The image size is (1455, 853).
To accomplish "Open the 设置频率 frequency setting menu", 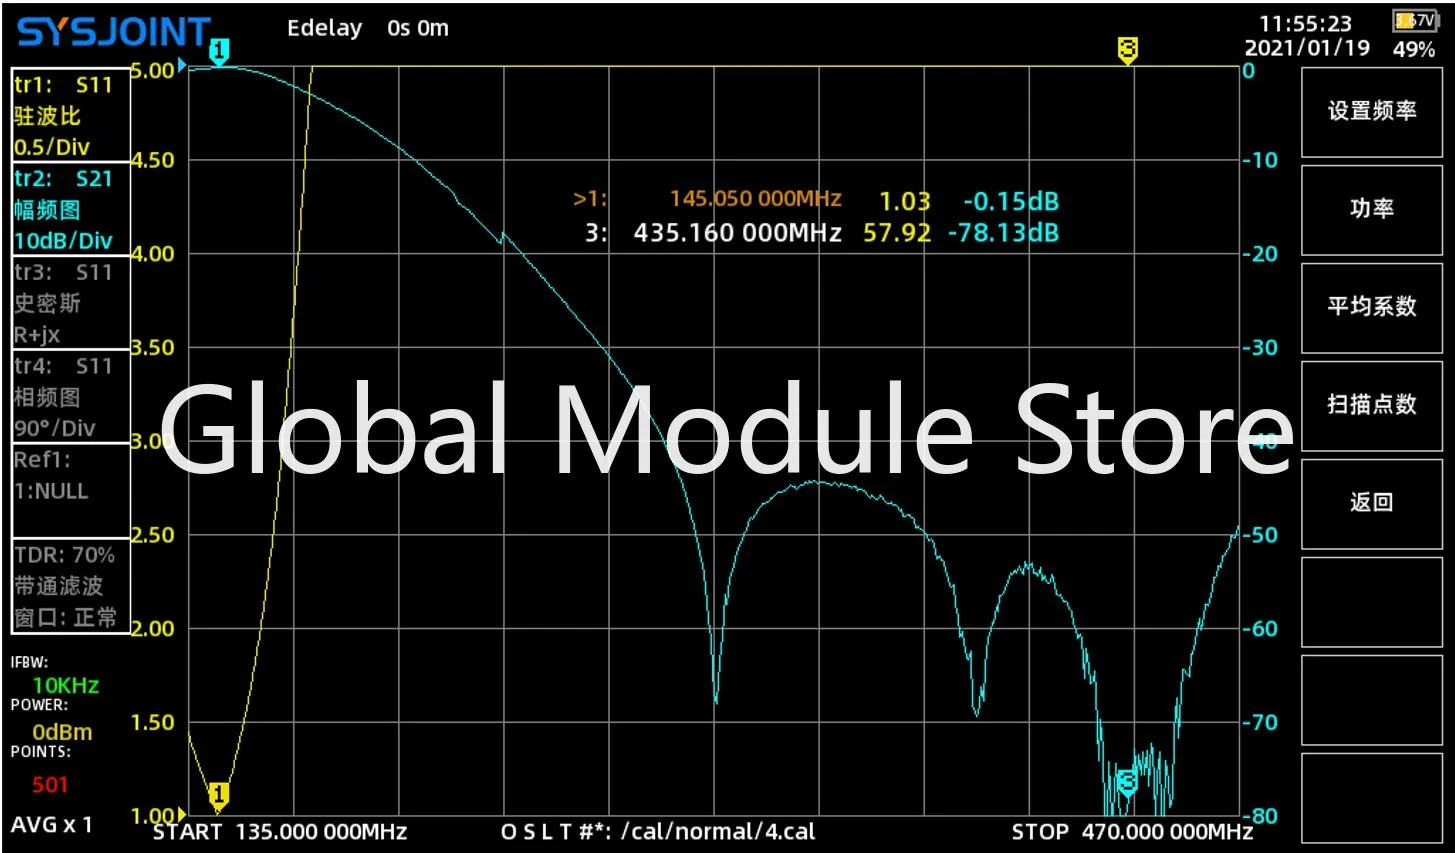I will click(1371, 111).
